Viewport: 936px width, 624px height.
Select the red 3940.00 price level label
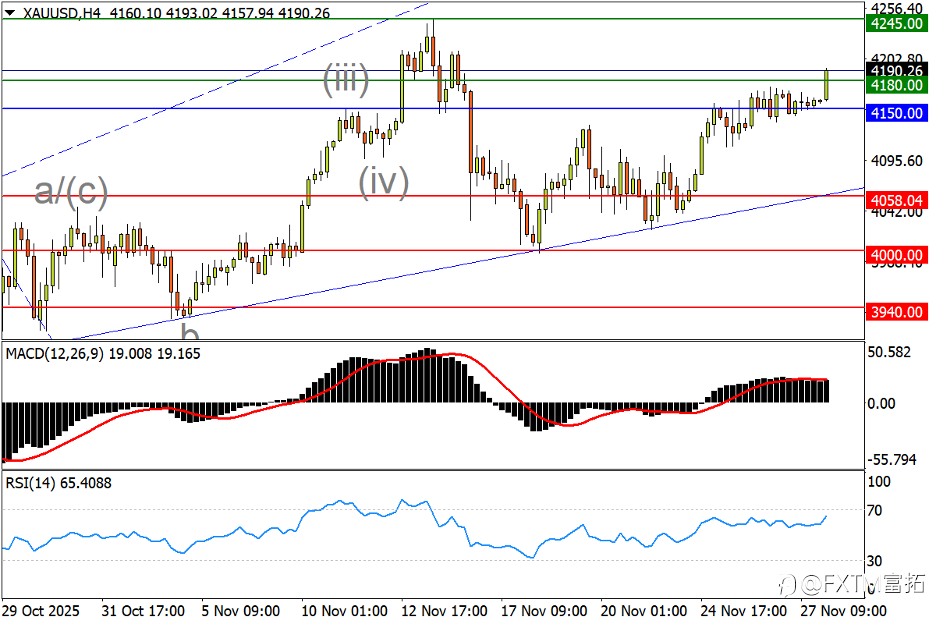897,312
